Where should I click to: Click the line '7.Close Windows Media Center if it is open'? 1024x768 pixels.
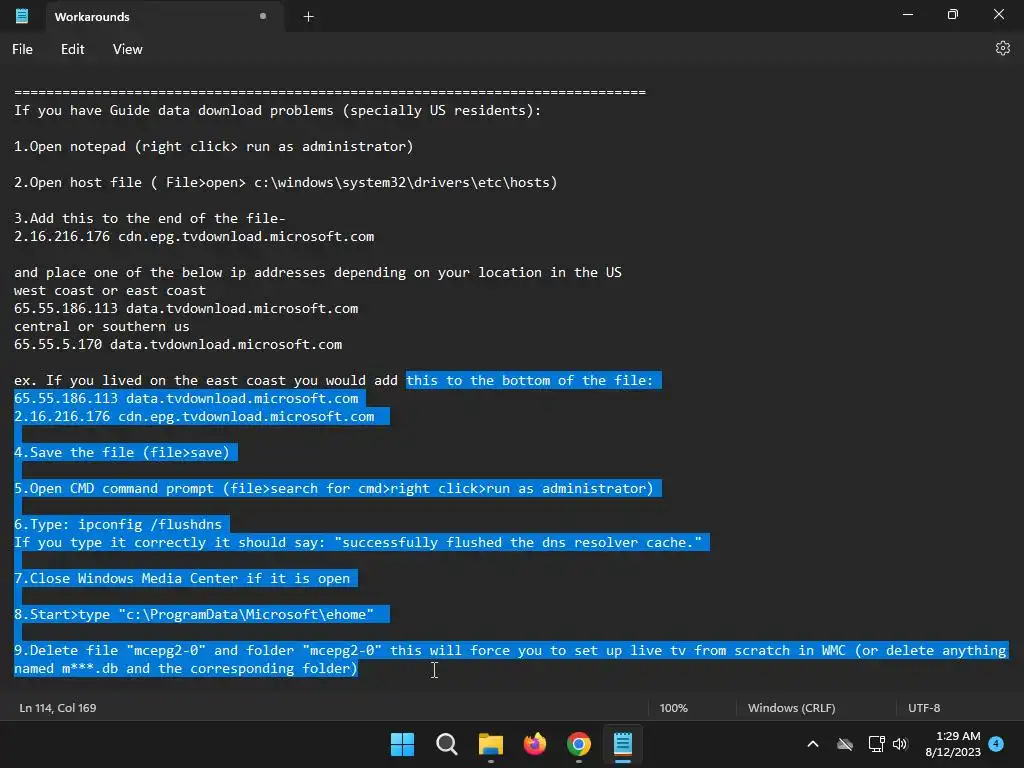[182, 578]
